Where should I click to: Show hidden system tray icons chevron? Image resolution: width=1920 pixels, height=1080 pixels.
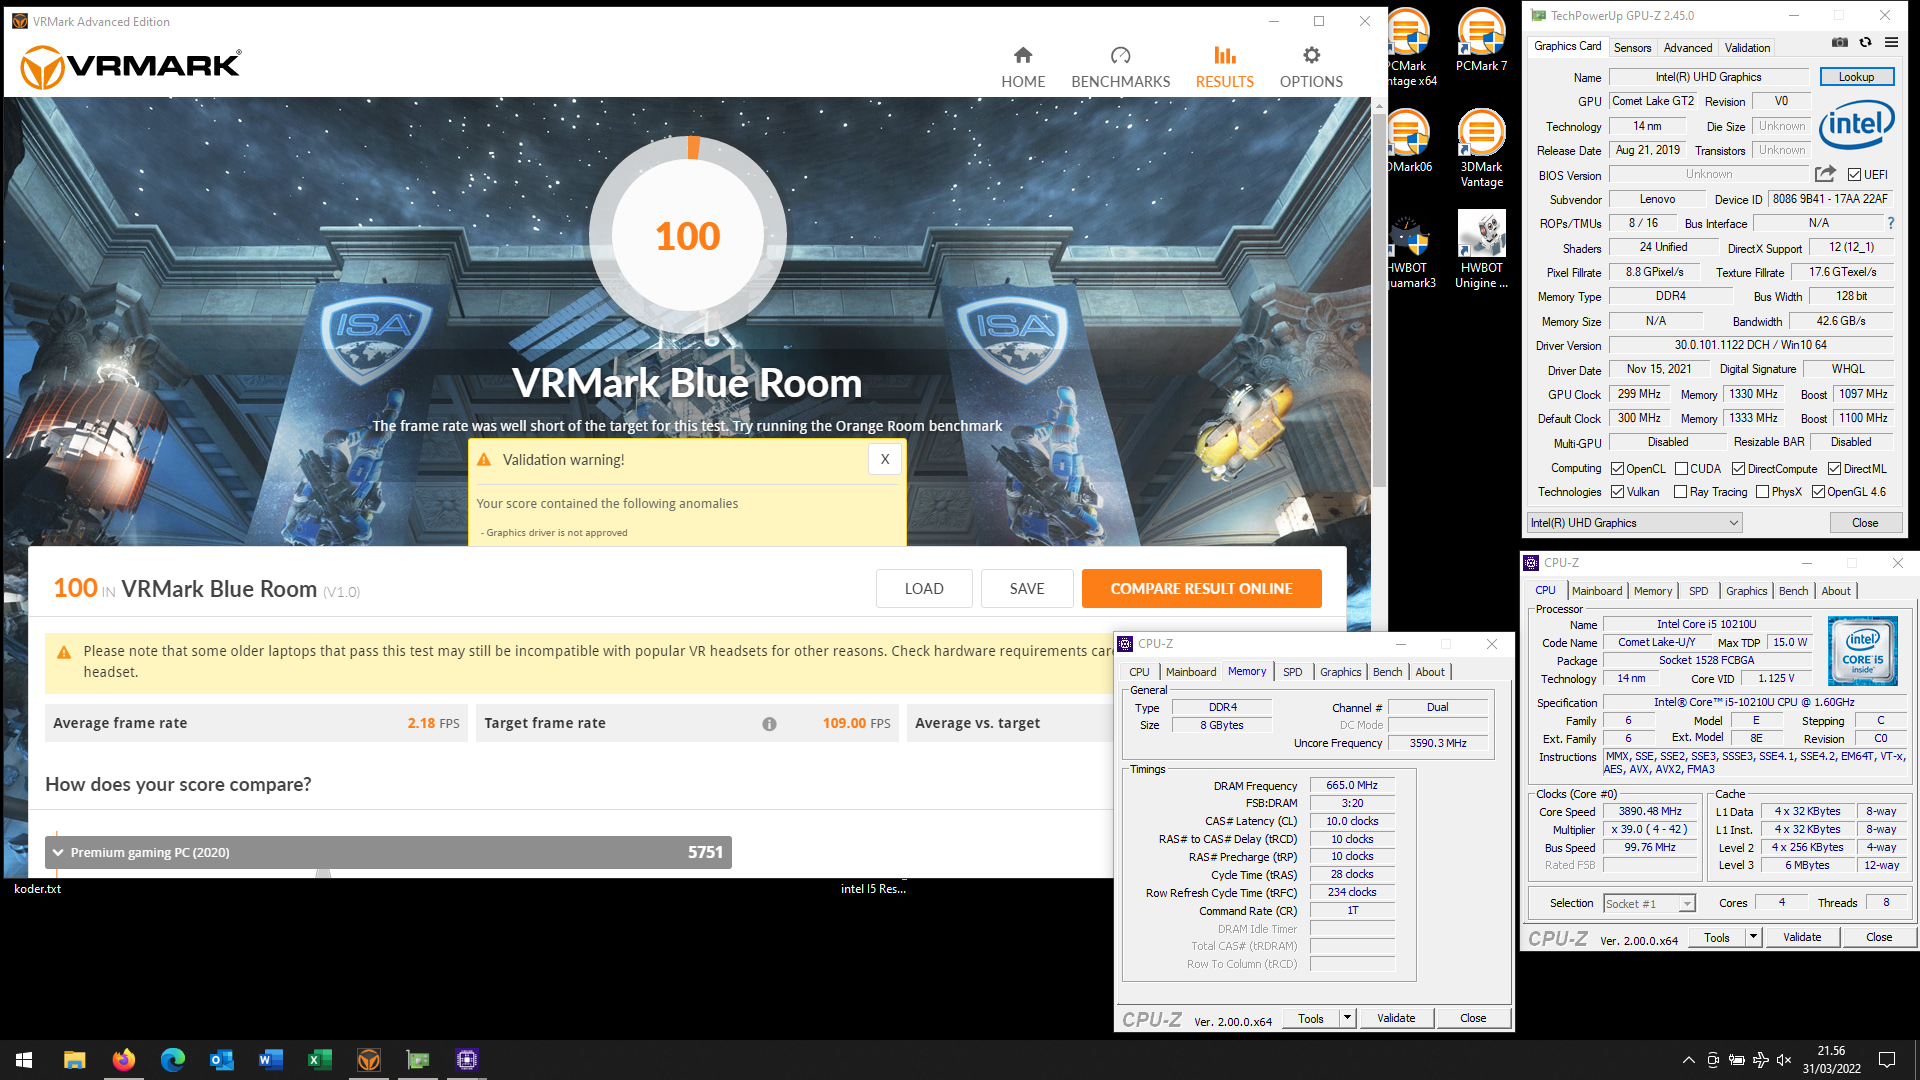tap(1688, 1060)
